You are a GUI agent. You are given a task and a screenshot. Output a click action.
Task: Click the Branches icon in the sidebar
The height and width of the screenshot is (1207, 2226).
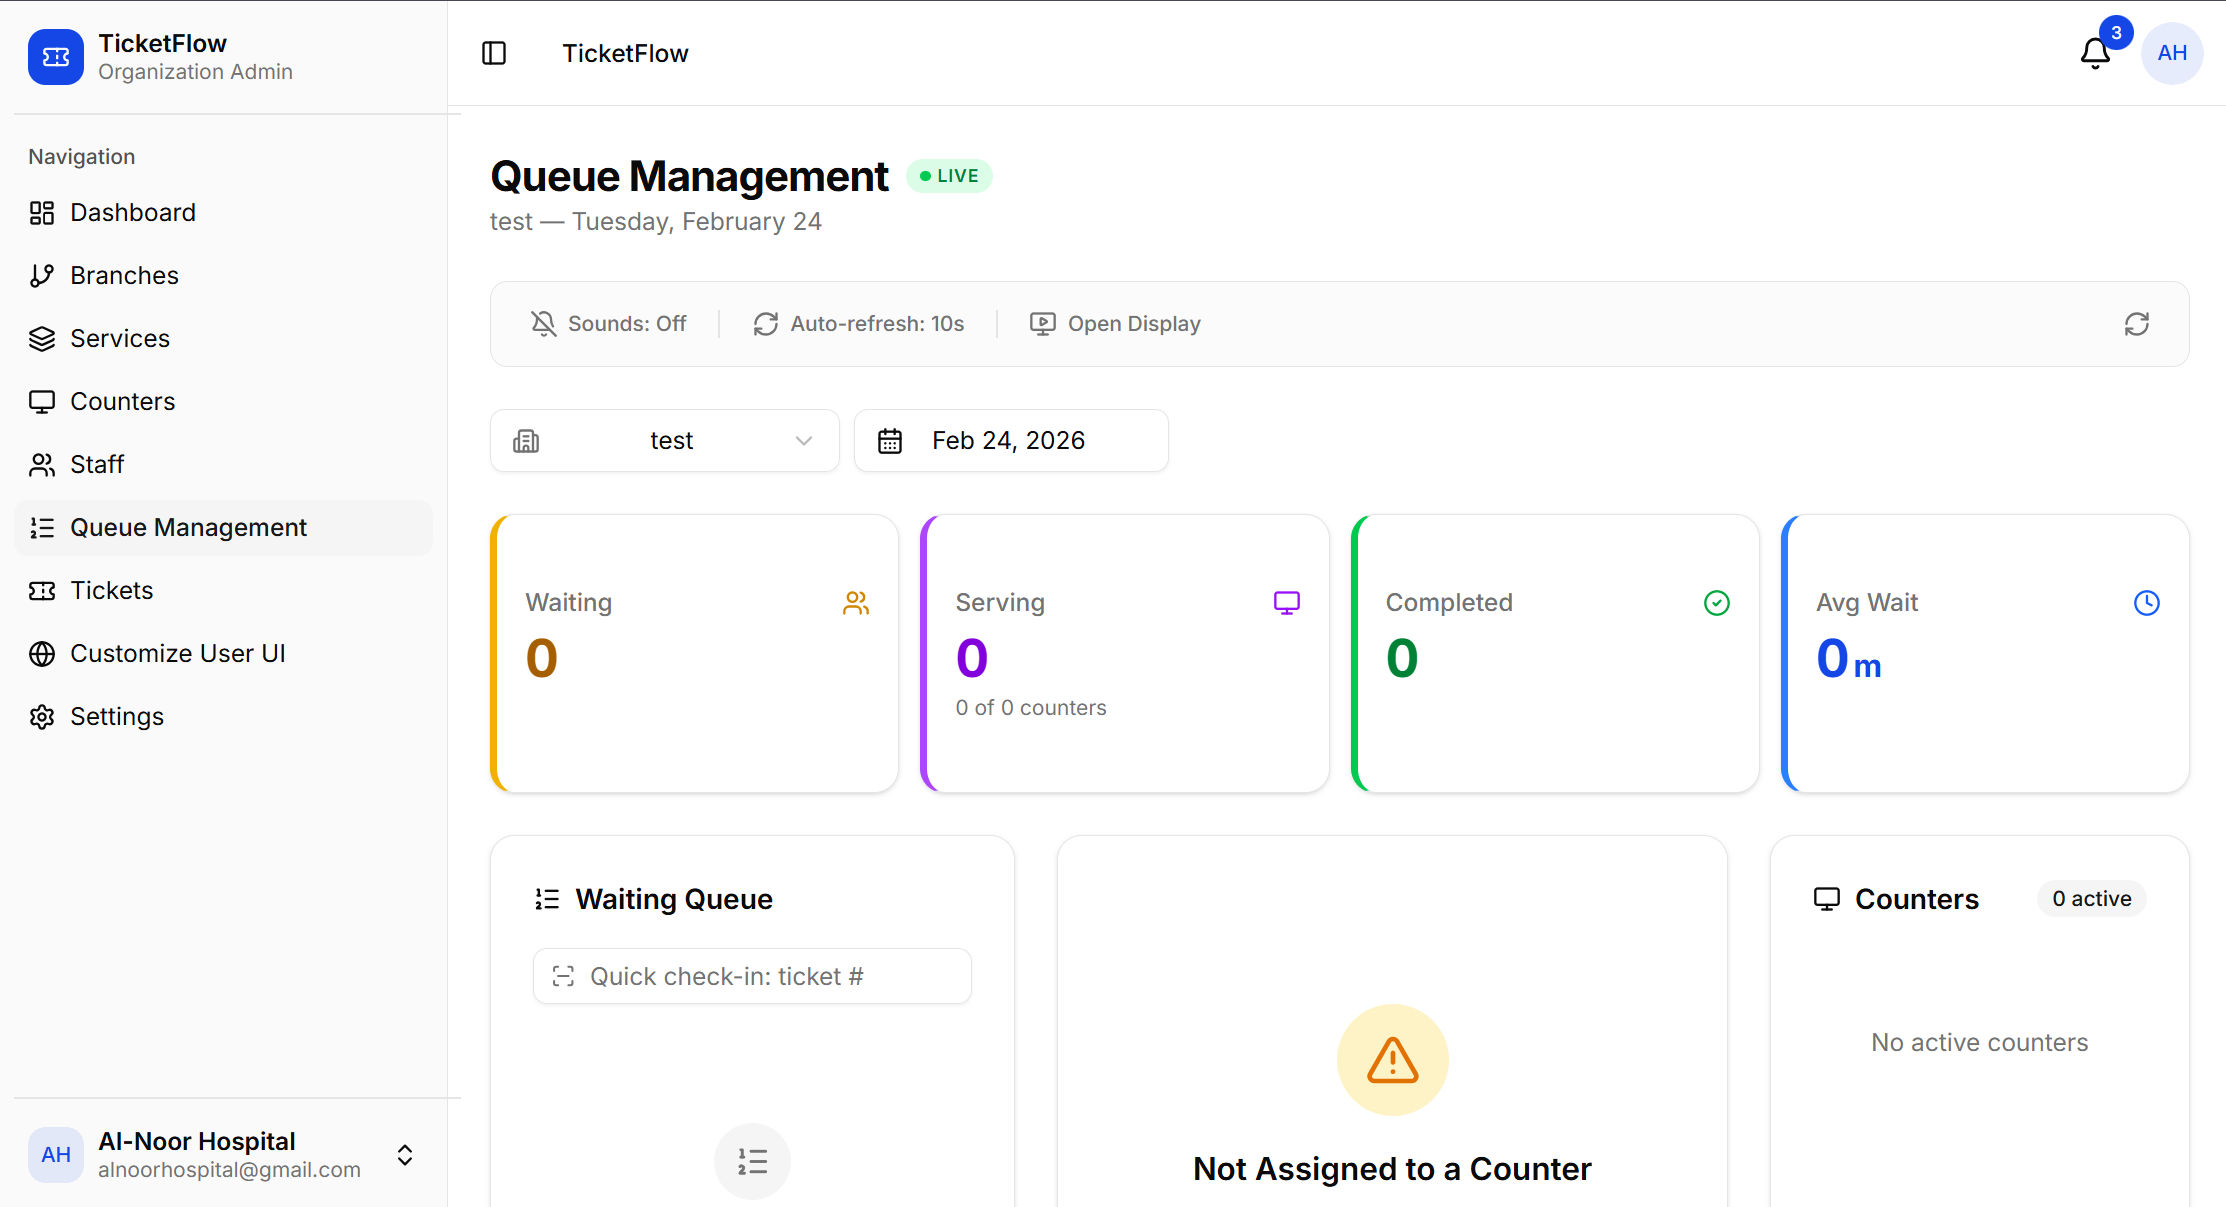tap(42, 275)
